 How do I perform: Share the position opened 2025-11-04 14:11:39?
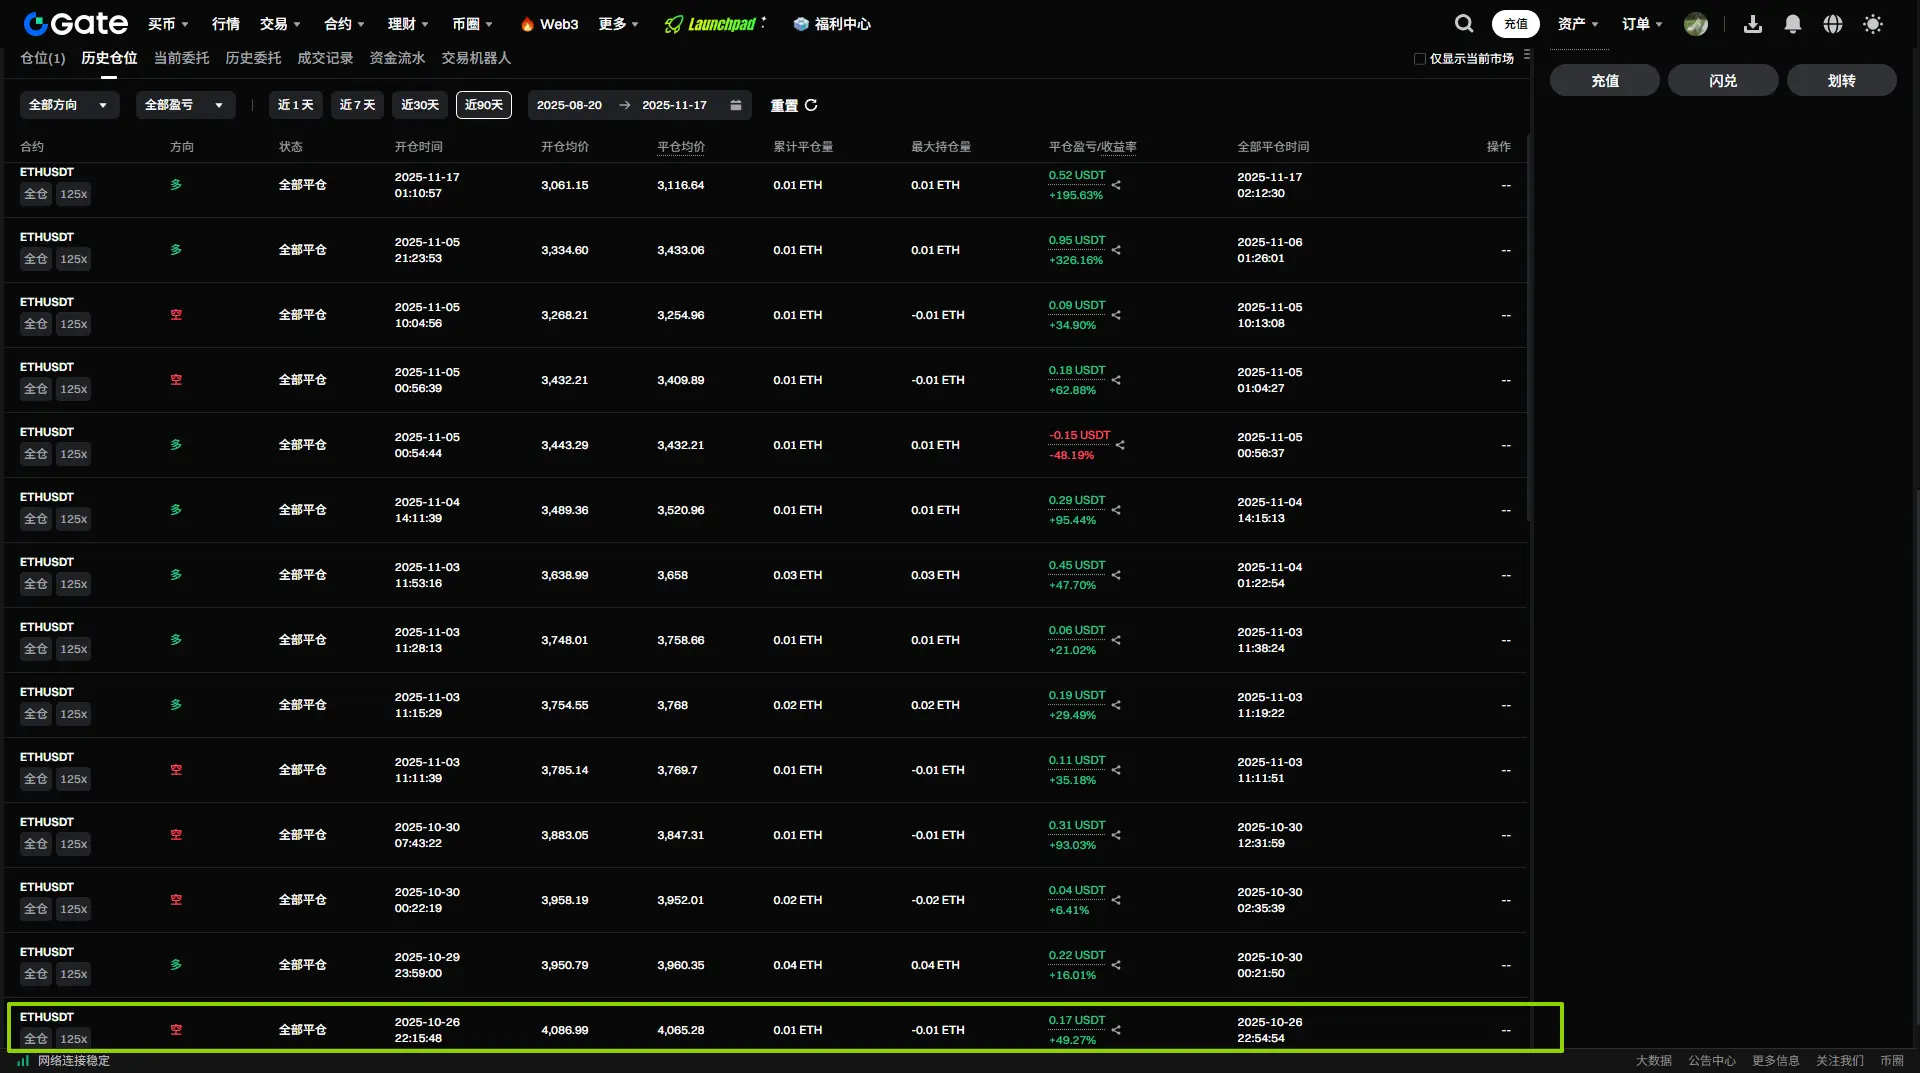tap(1116, 510)
